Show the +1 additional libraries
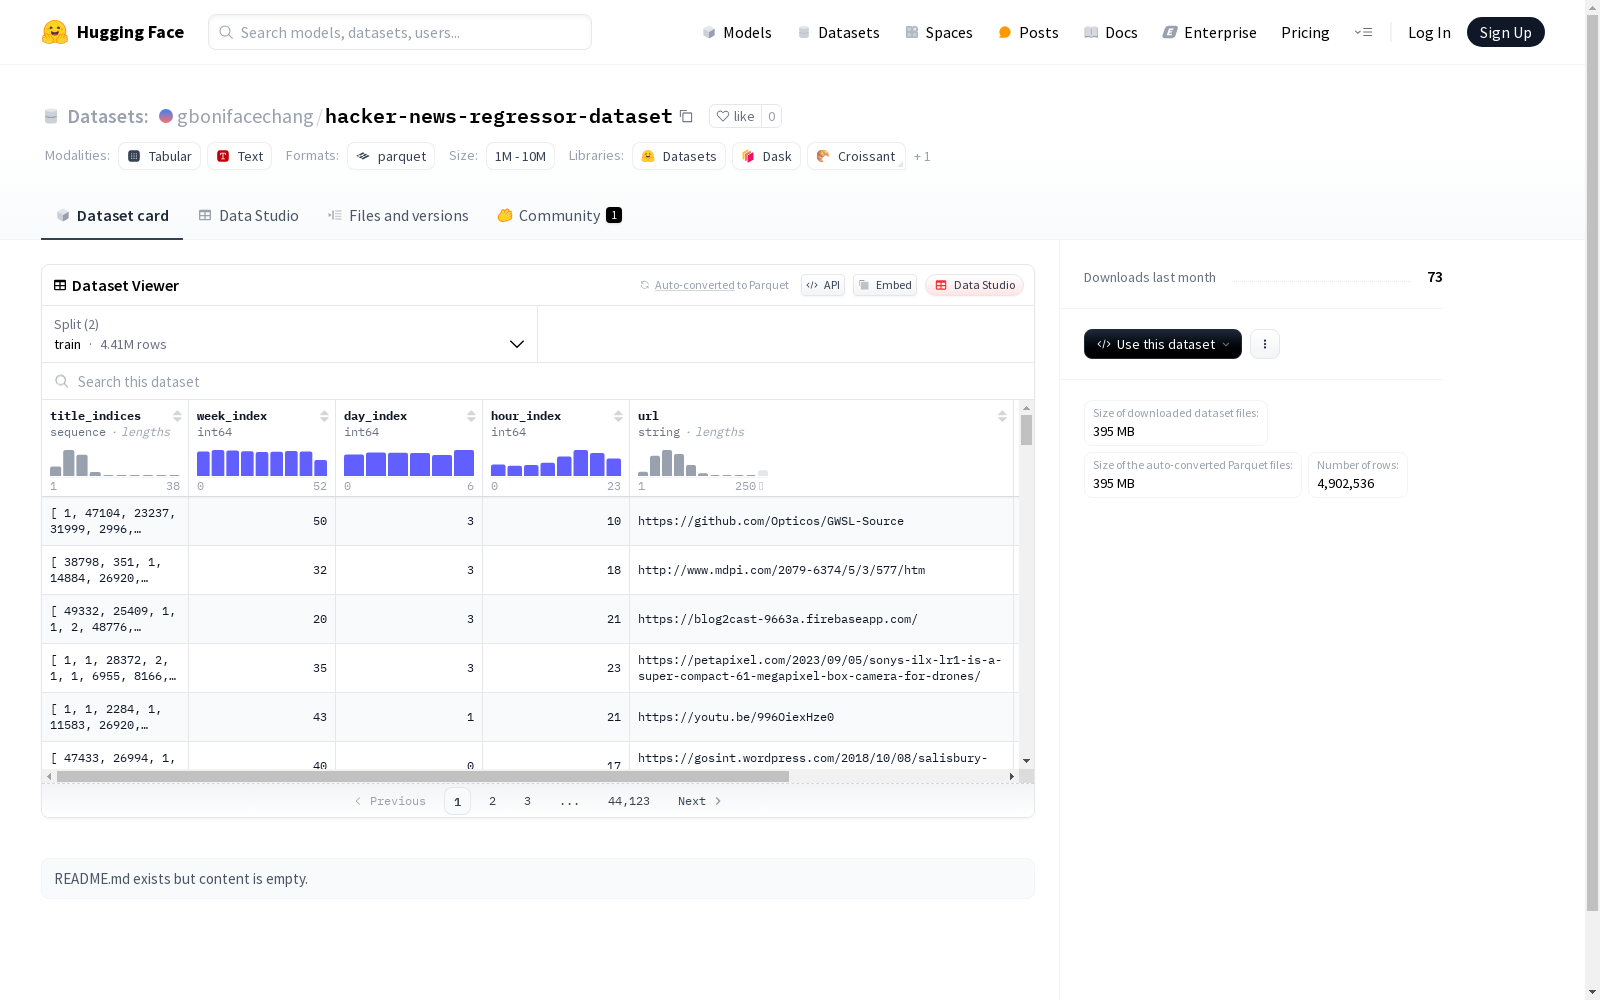1600x1000 pixels. coord(922,156)
